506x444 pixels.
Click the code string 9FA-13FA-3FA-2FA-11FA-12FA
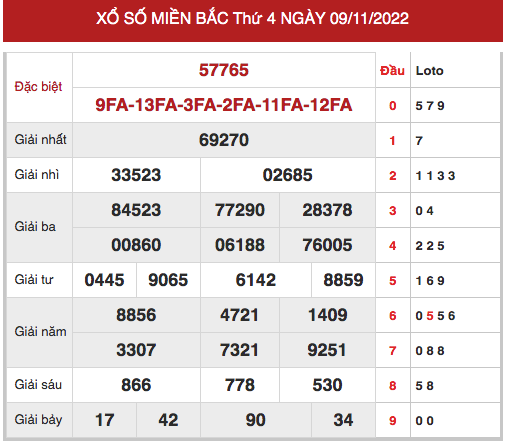click(x=224, y=105)
